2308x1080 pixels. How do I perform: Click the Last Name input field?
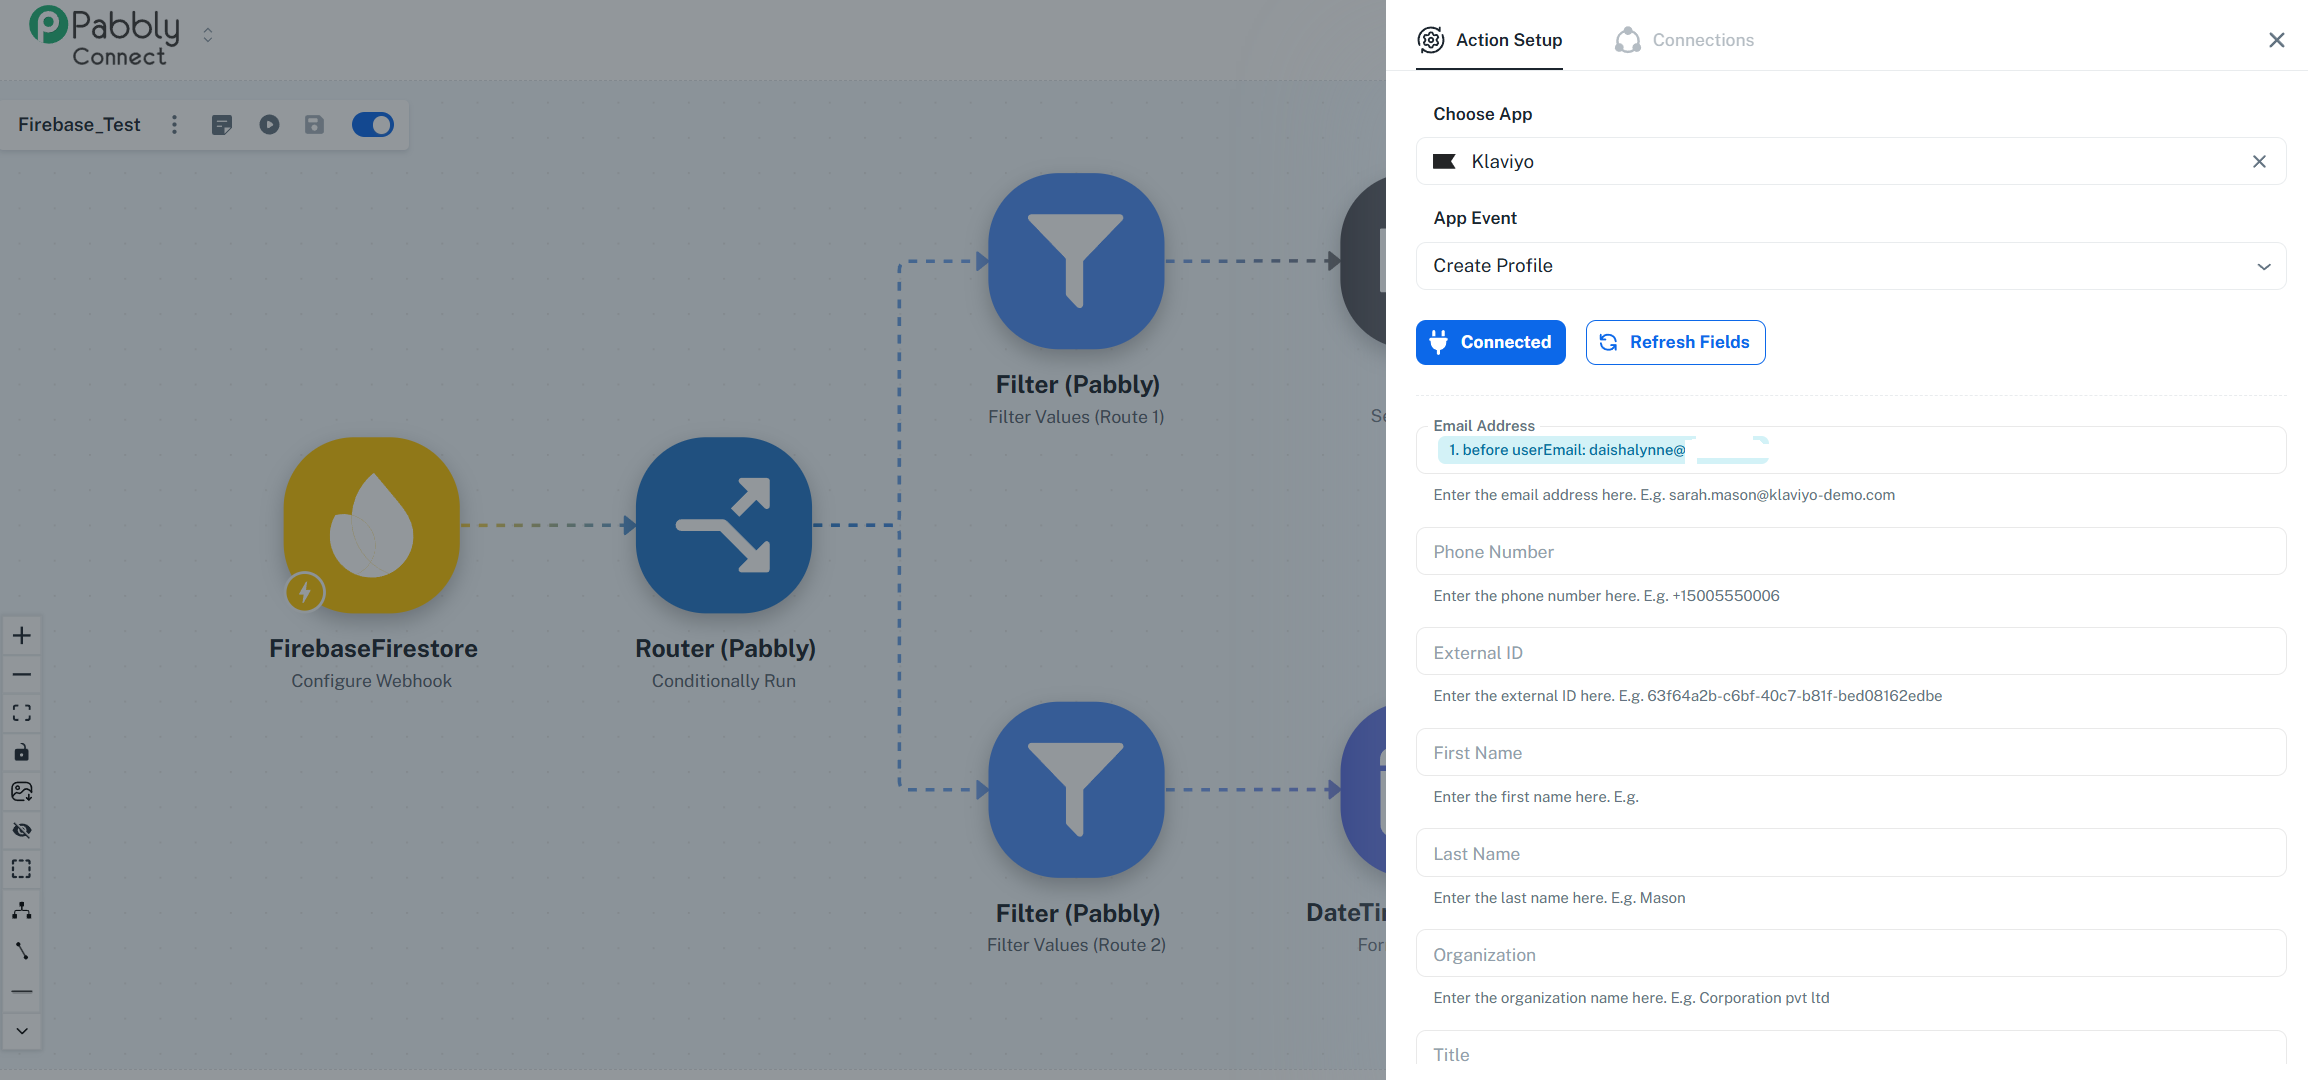[1851, 853]
